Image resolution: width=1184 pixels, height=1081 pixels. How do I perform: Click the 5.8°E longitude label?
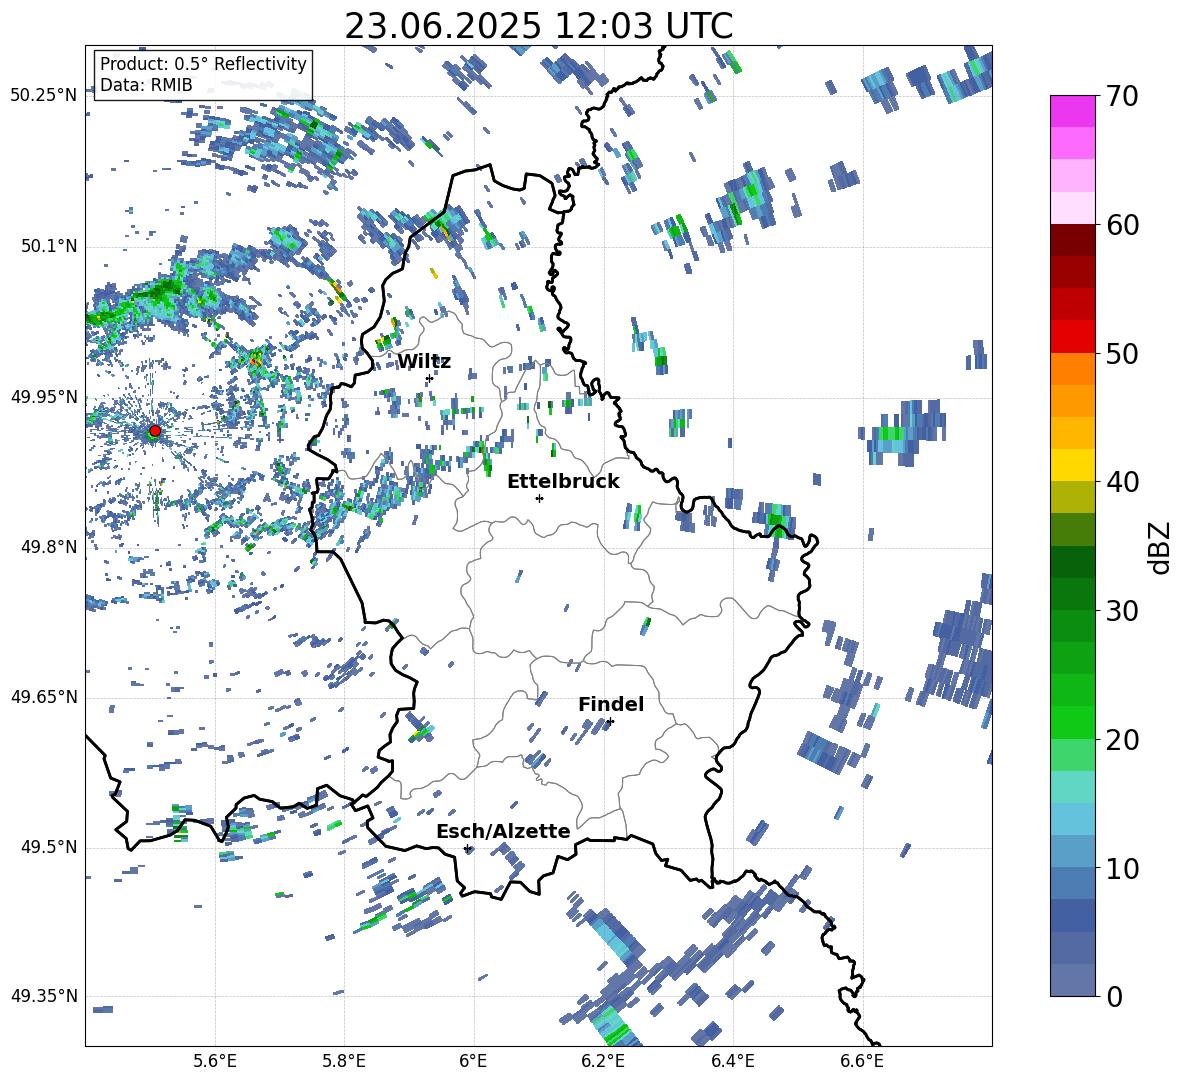pos(344,1061)
